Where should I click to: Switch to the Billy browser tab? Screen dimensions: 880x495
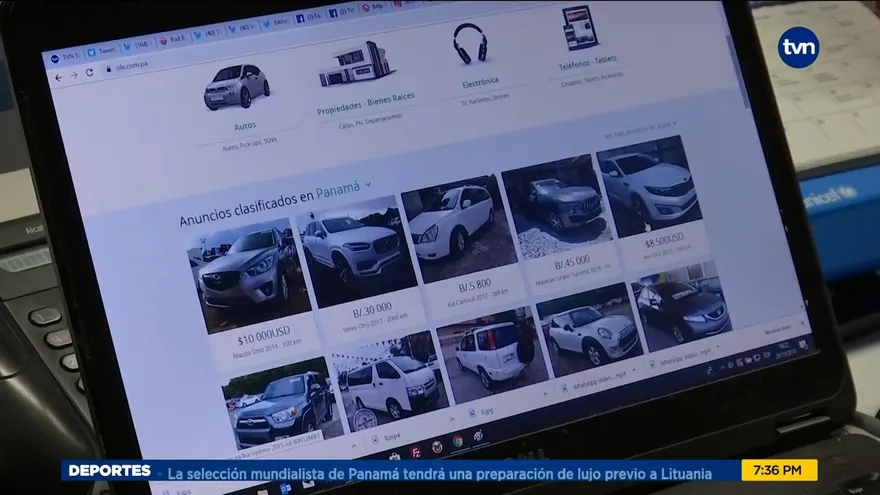point(374,7)
